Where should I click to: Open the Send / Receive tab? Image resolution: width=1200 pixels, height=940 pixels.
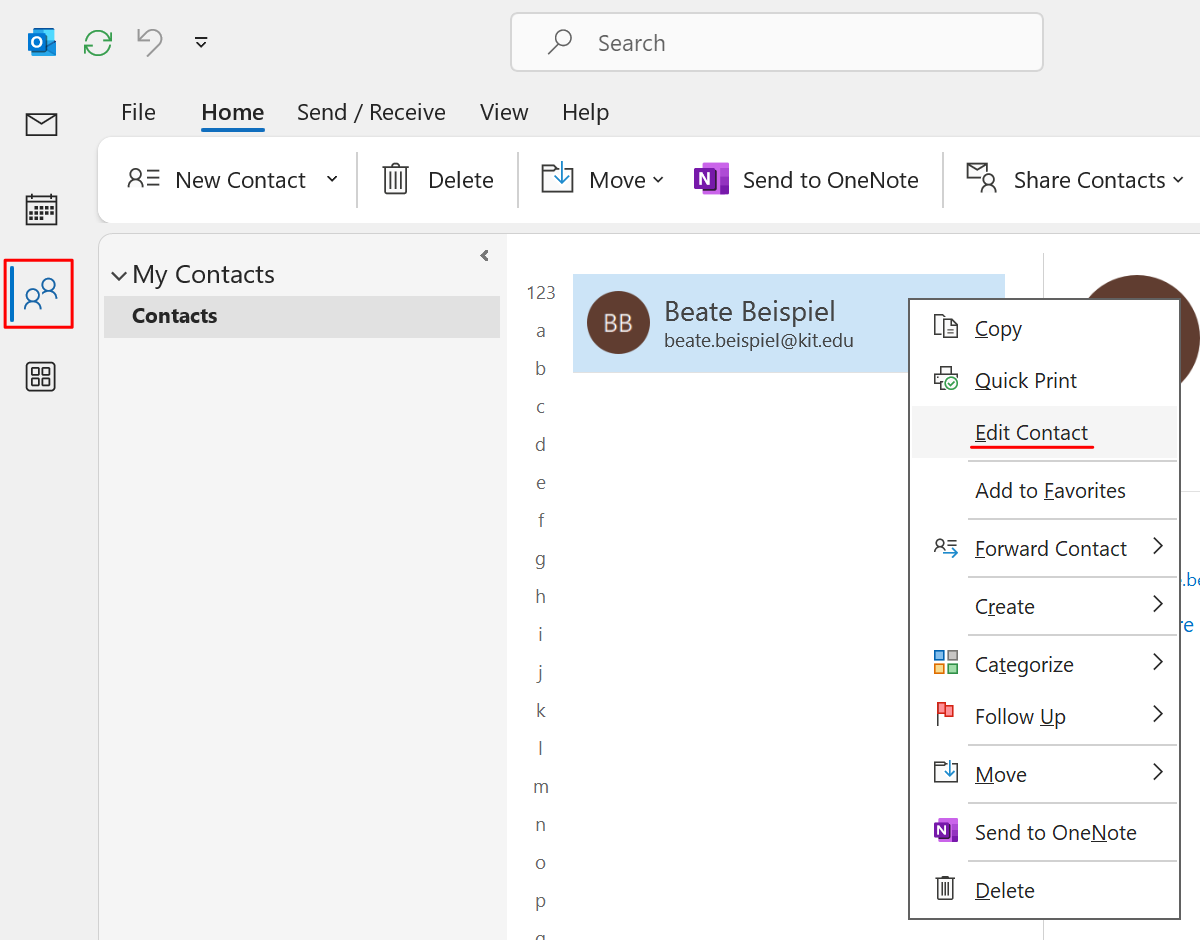(371, 112)
